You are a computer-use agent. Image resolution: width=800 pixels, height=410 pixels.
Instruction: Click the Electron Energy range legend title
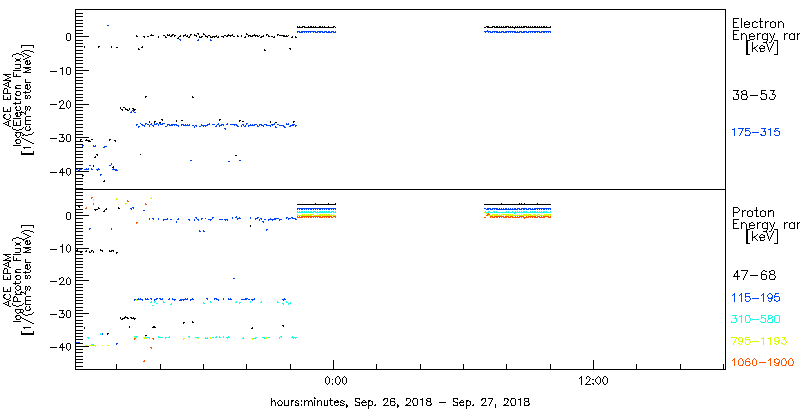765,36
